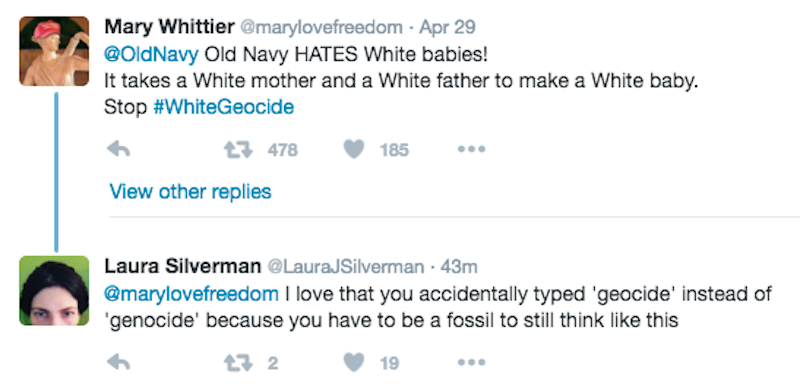Image resolution: width=800 pixels, height=390 pixels.
Task: Open more options on Mary Whittier's tweet
Action: pos(471,150)
